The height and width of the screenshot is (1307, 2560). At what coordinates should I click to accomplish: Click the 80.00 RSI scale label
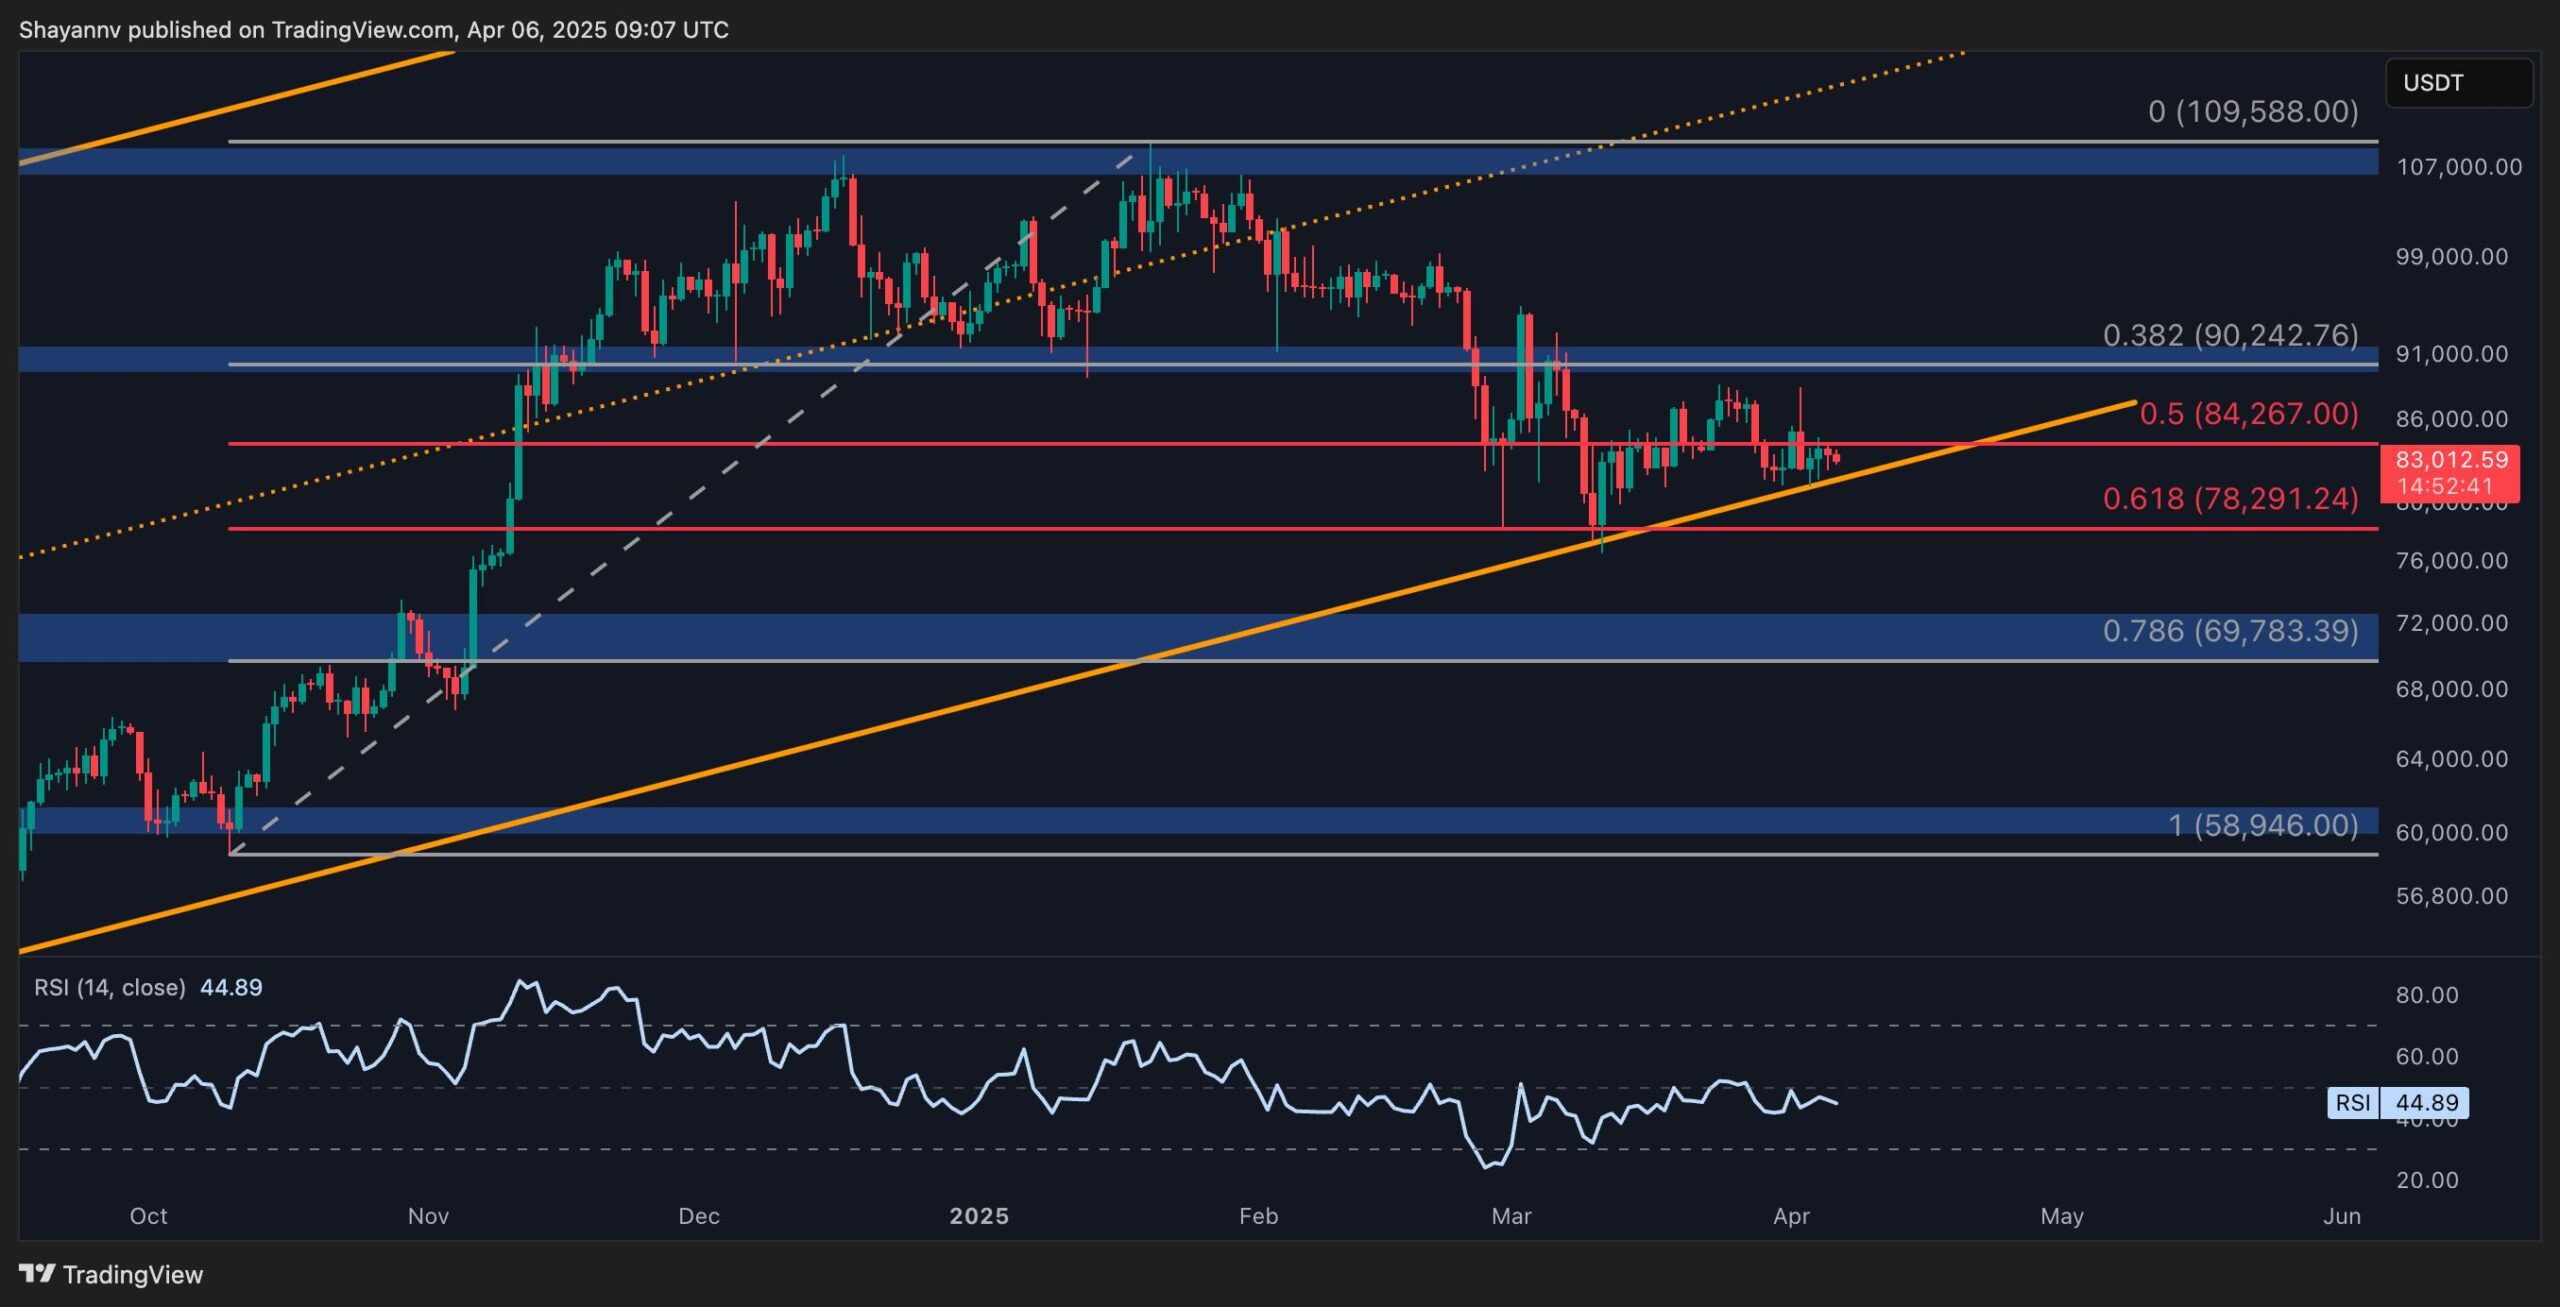[x=2426, y=995]
